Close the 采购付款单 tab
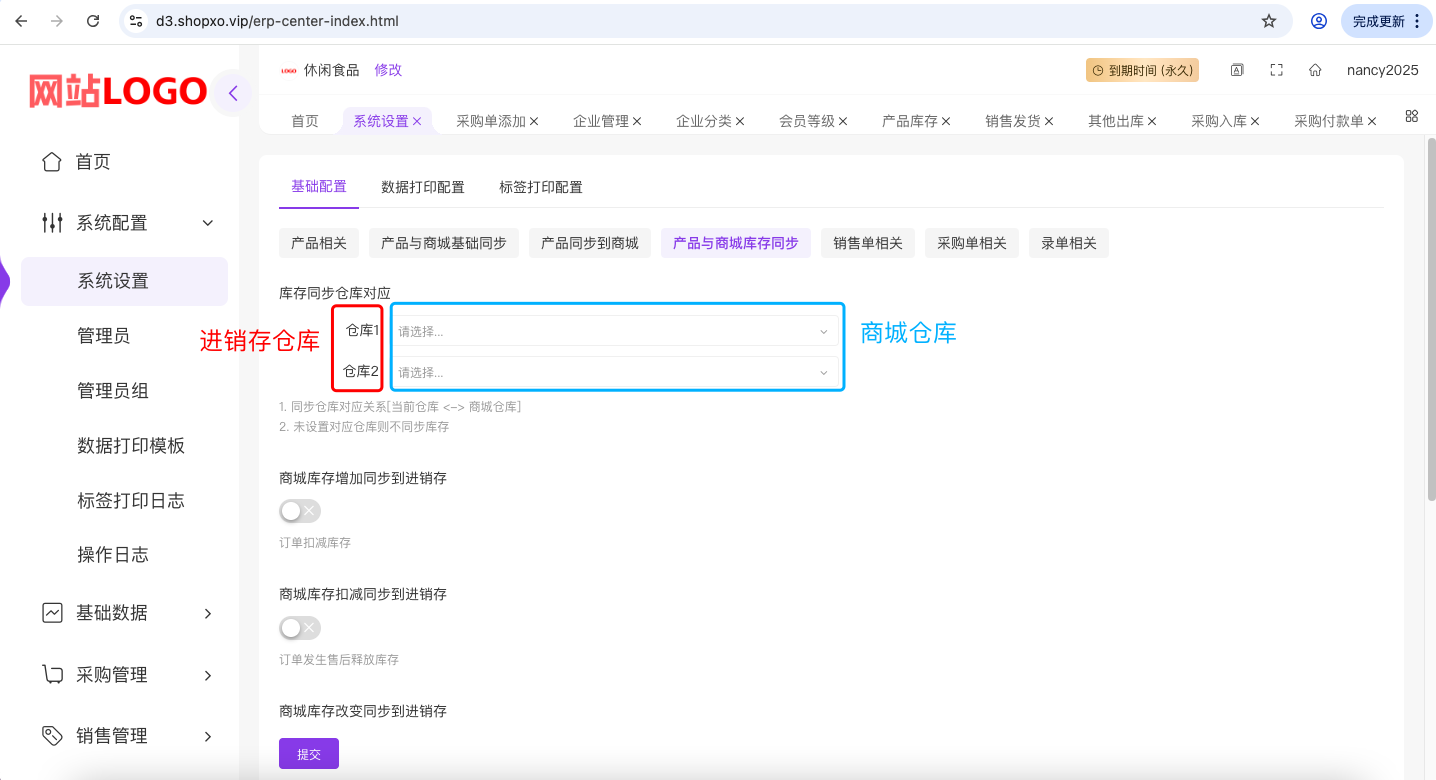Image resolution: width=1436 pixels, height=780 pixels. pyautogui.click(x=1372, y=121)
